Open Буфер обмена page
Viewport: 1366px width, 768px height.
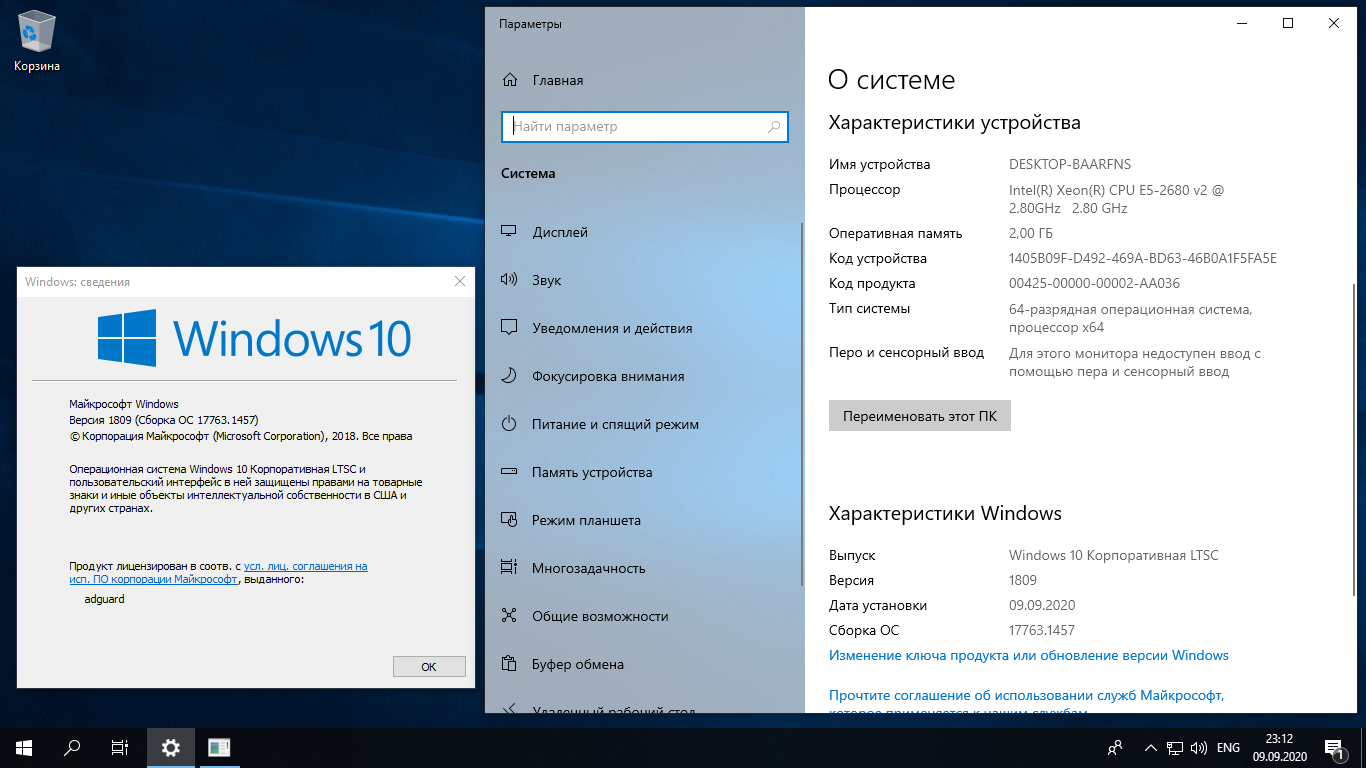pos(644,664)
